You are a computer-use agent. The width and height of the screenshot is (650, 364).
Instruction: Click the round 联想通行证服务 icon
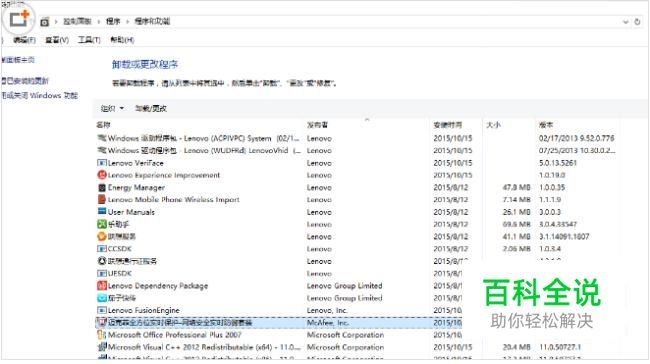(x=102, y=261)
